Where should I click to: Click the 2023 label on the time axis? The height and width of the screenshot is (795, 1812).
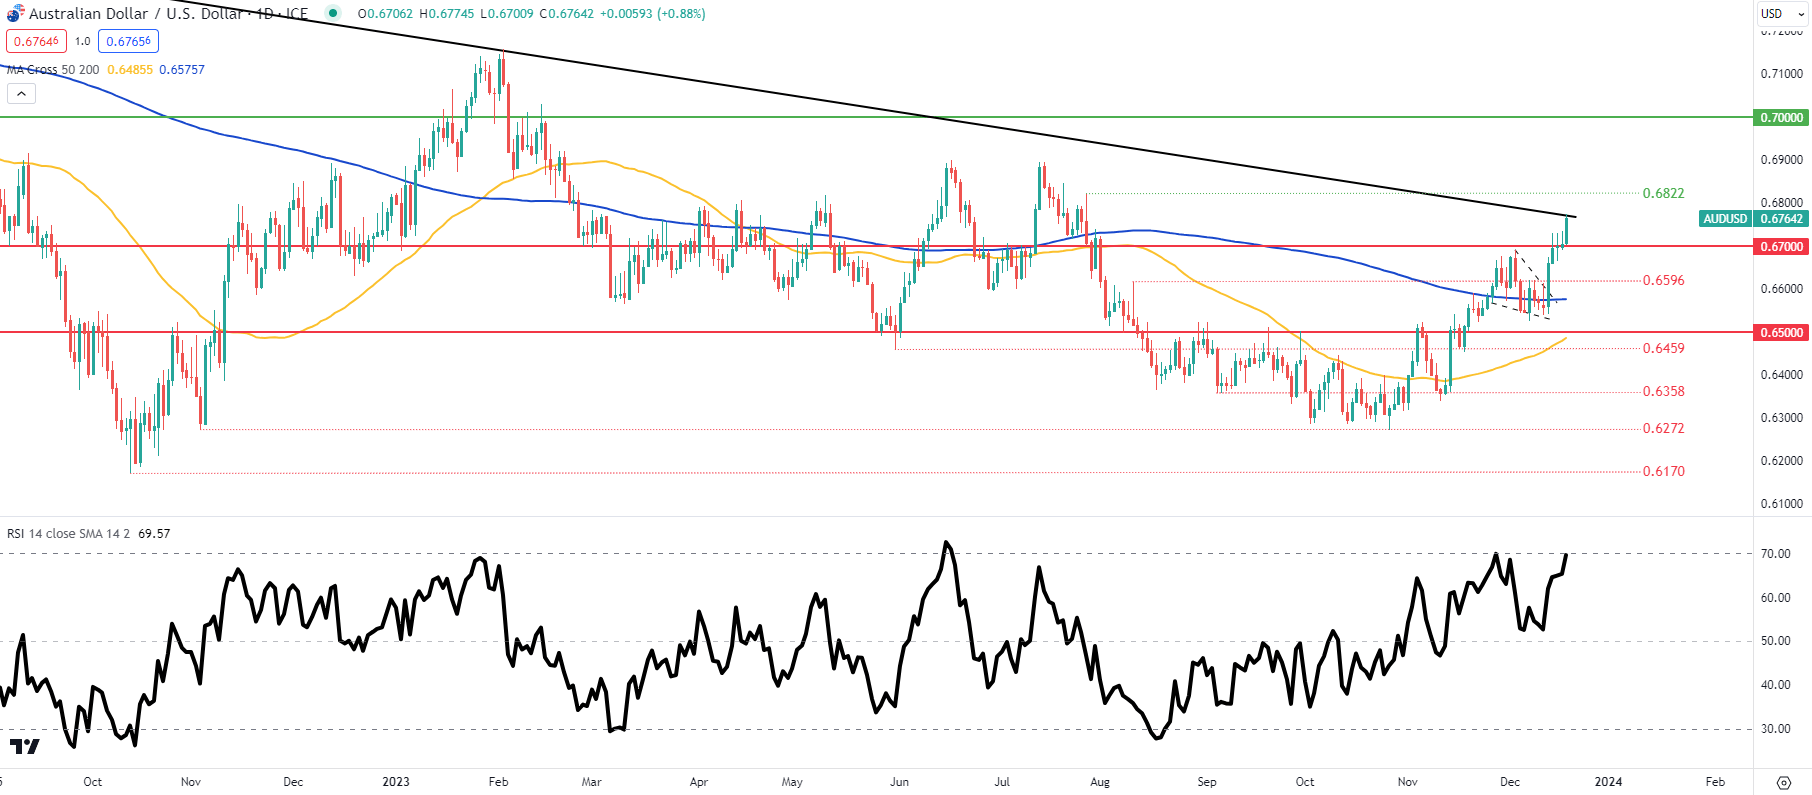(x=396, y=782)
